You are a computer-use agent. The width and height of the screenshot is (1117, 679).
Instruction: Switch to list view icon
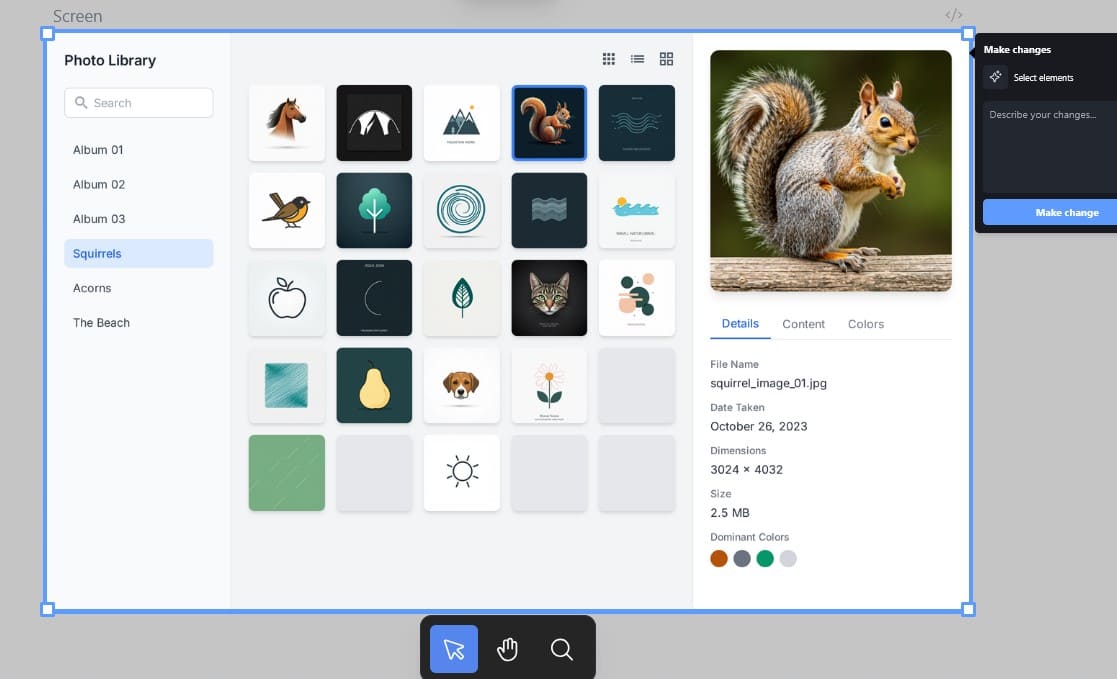[637, 59]
